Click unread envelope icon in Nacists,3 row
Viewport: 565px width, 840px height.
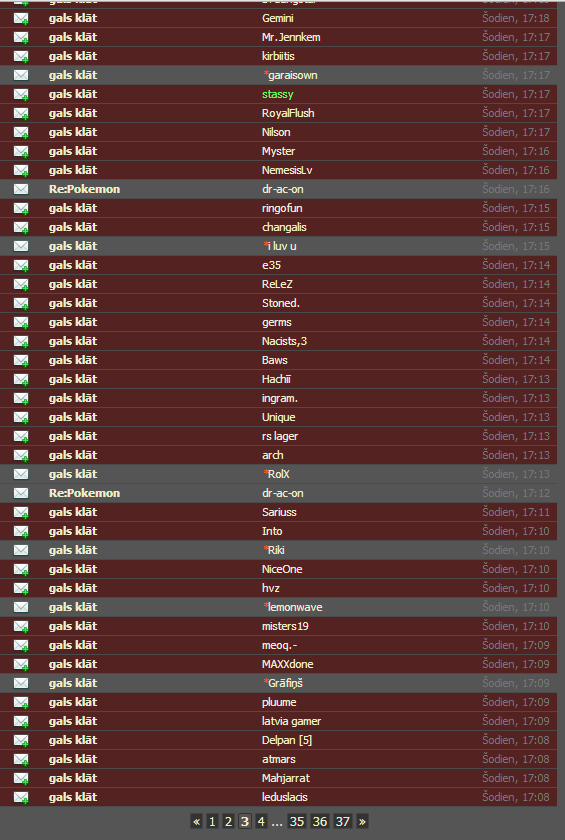click(x=21, y=342)
